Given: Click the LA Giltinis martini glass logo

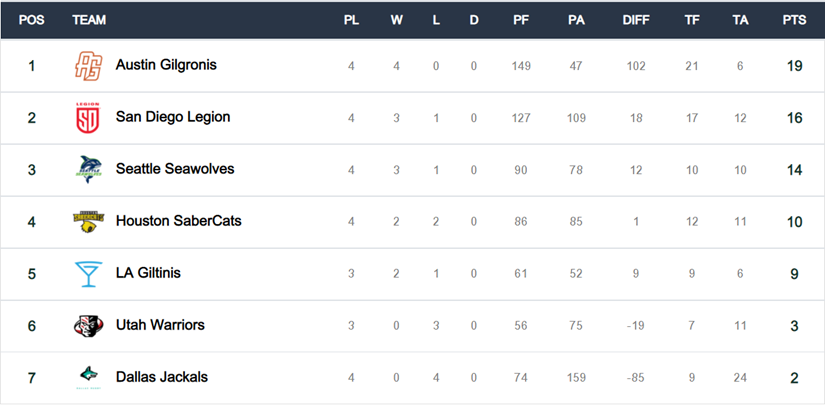Looking at the screenshot, I should point(88,274).
